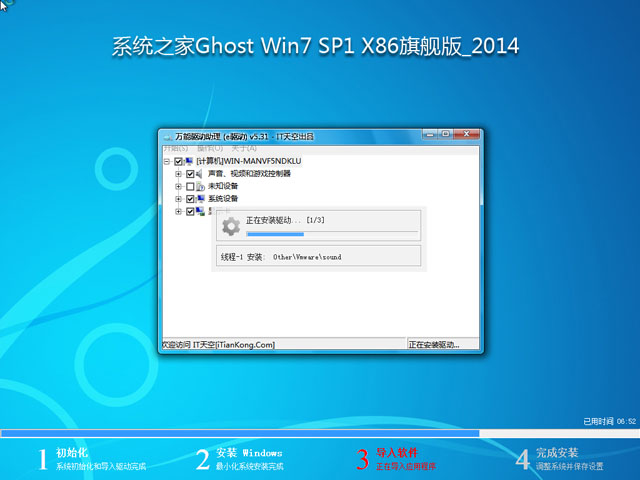Click the 线程-1 安装: Other\Vmware\sound line
Viewport: 640px width, 480px height.
pyautogui.click(x=281, y=257)
